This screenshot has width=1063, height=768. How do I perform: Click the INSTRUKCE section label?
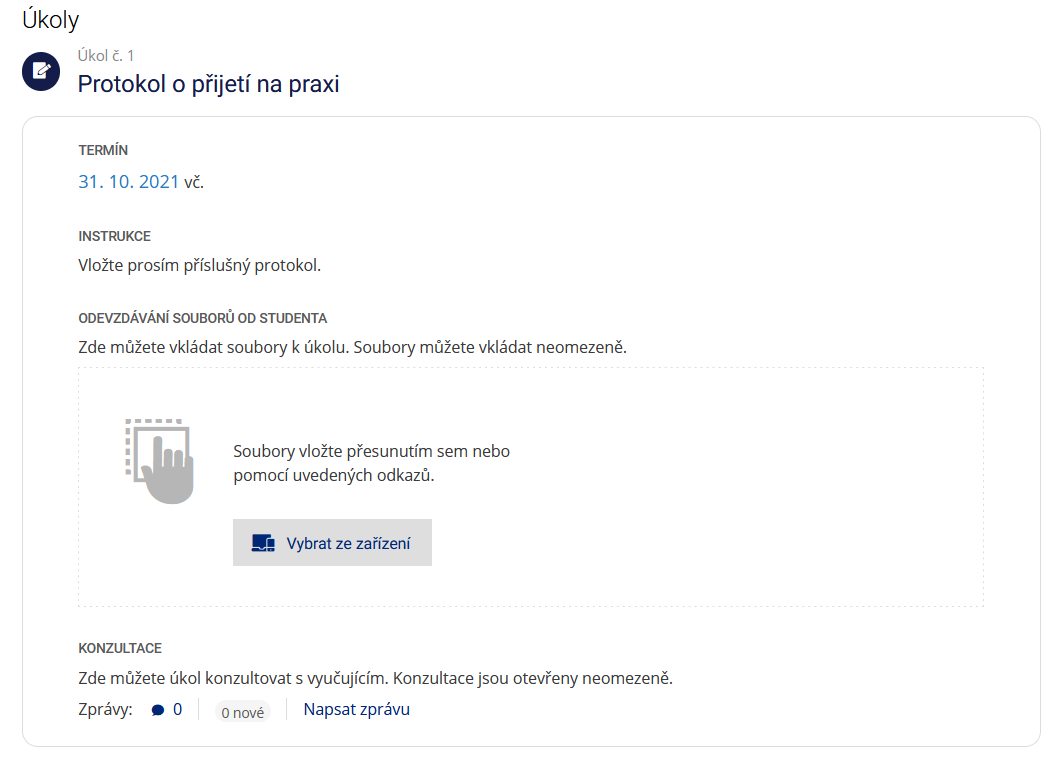tap(115, 236)
